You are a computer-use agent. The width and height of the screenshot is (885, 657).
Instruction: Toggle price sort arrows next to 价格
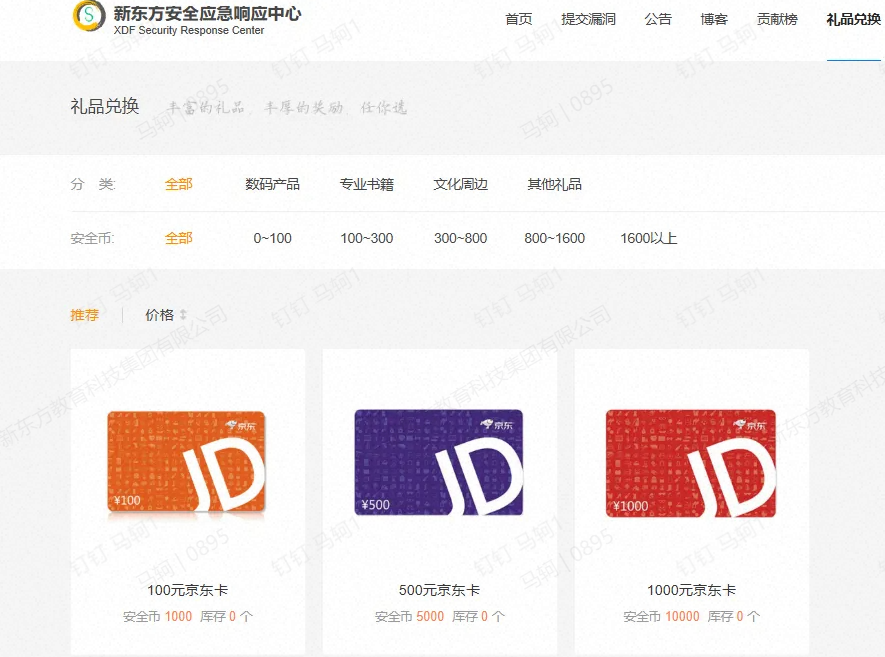tap(183, 315)
